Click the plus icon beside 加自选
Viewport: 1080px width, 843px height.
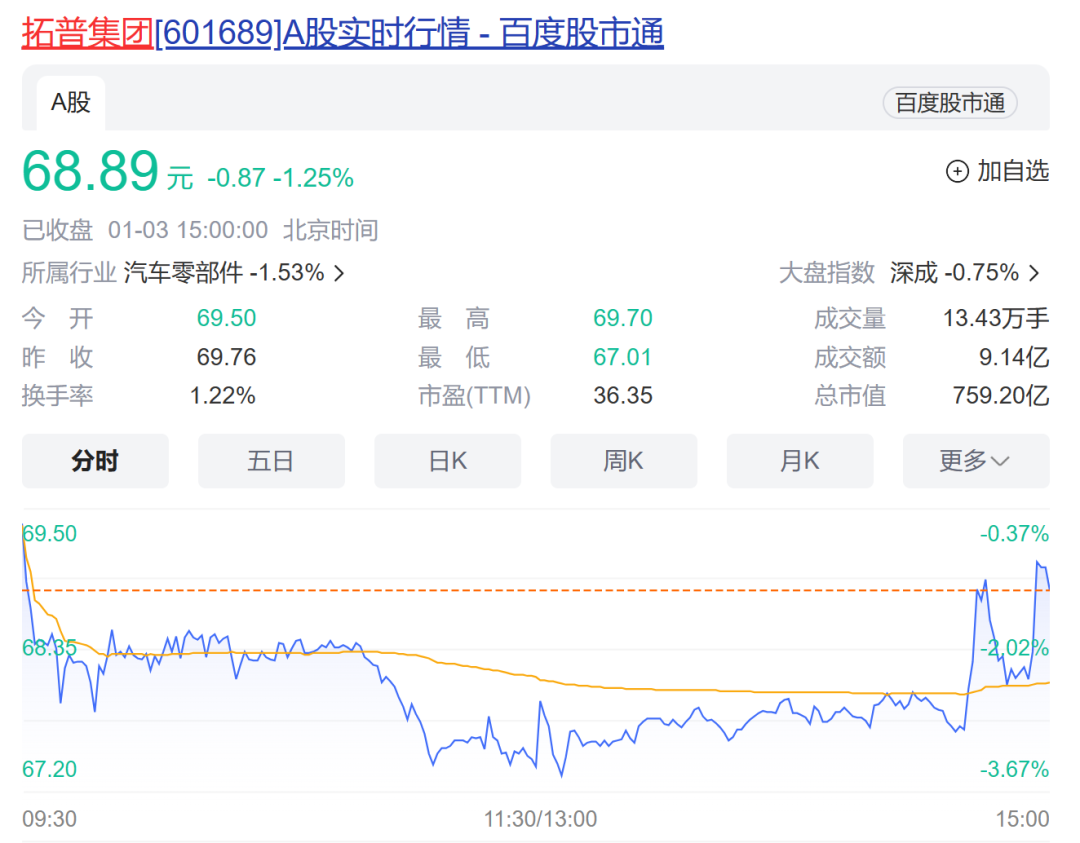pos(957,171)
